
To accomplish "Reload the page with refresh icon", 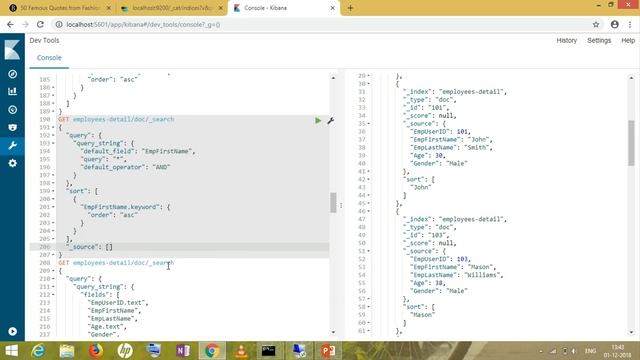I will point(40,24).
